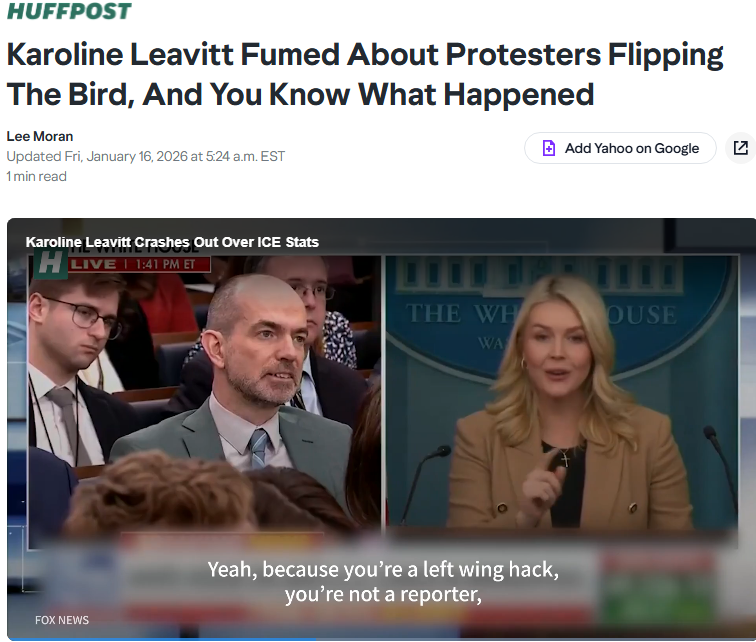Viewport: 756px width, 642px height.
Task: Click the 'Updated Fri, January 16, 2026' timestamp
Action: (146, 157)
